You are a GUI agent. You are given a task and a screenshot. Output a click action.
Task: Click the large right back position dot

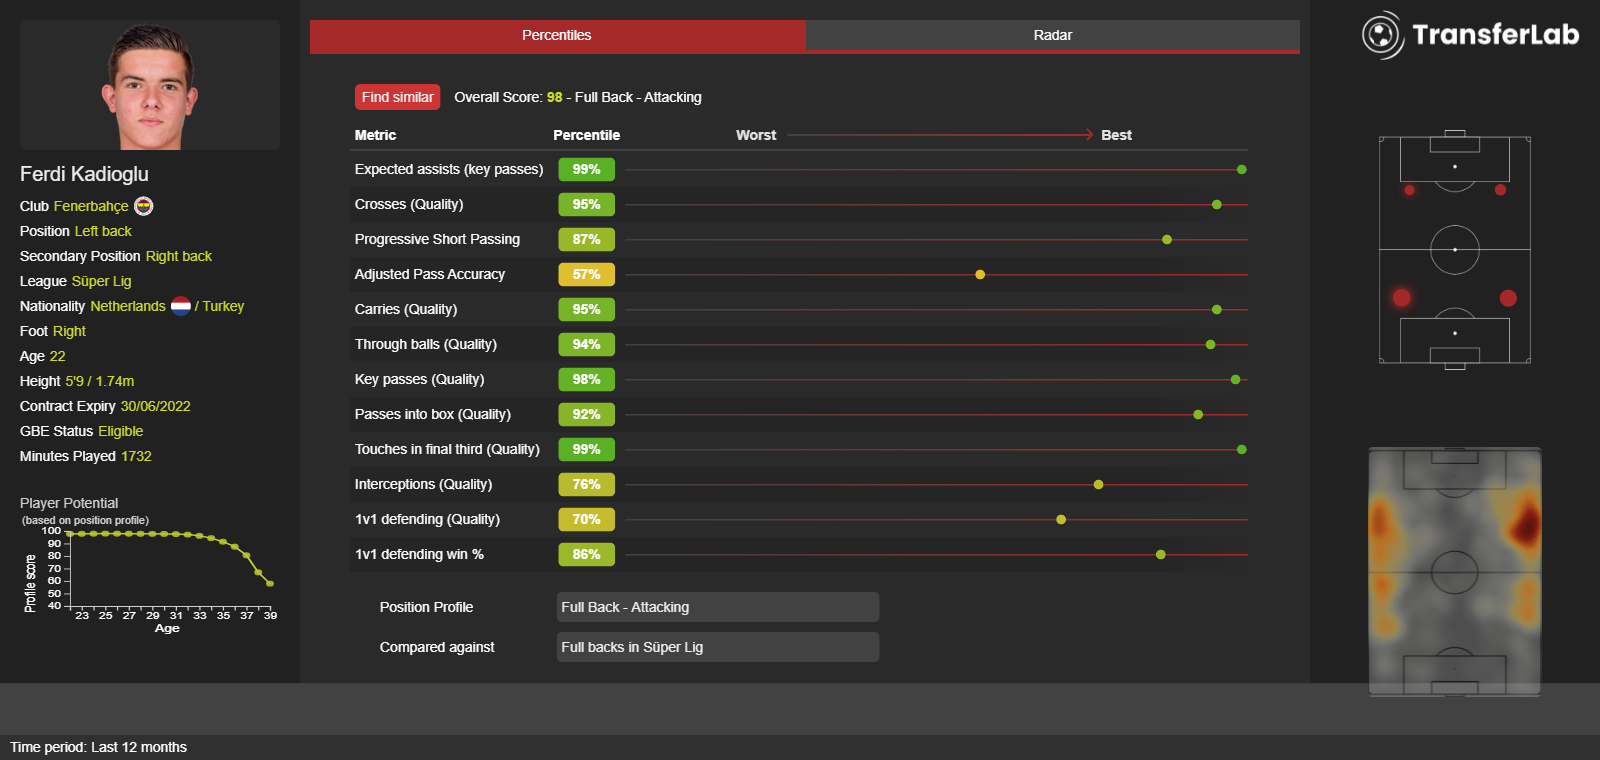point(1508,298)
